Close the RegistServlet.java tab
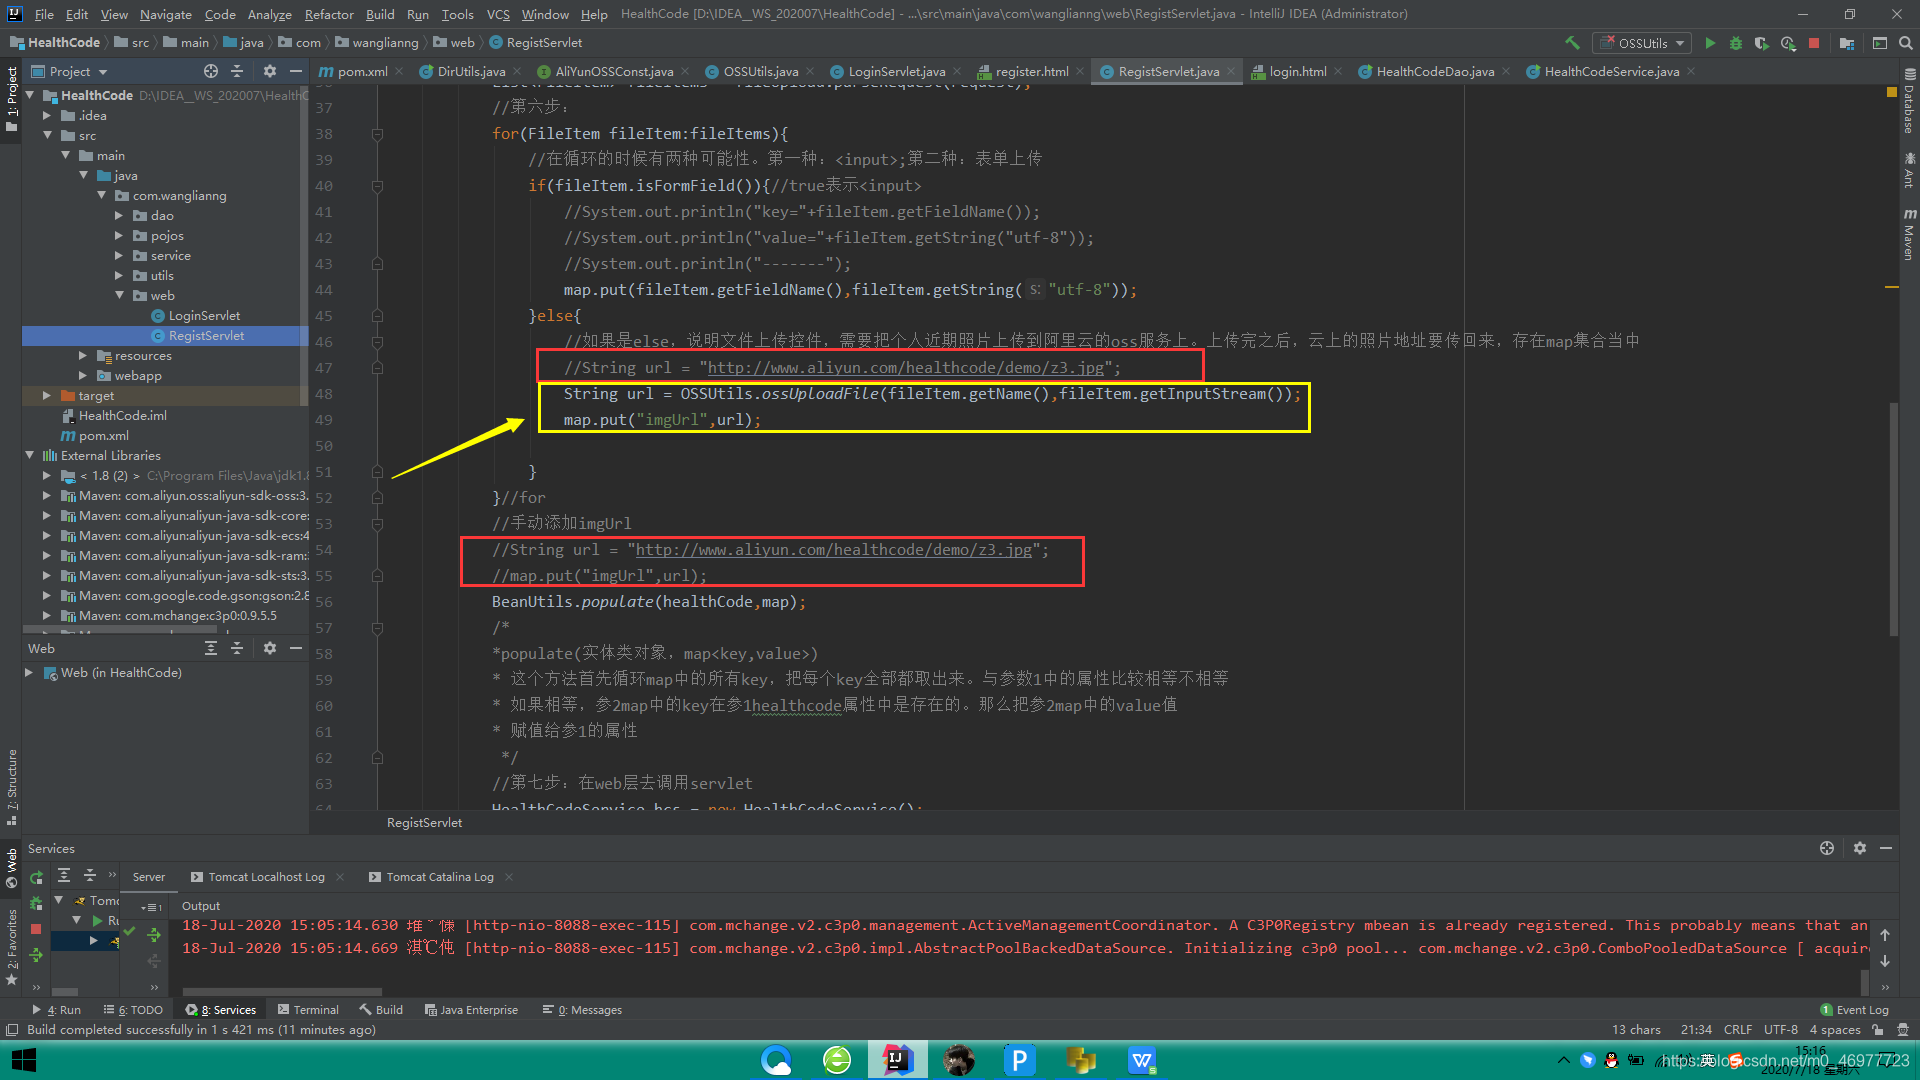The height and width of the screenshot is (1080, 1920). click(1231, 71)
